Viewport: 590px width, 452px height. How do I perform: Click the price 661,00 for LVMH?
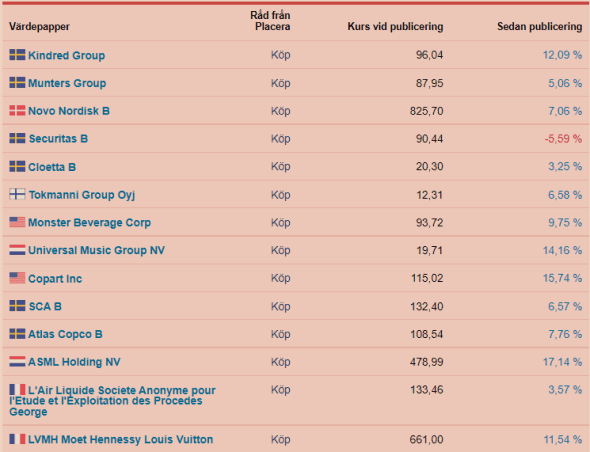point(427,439)
